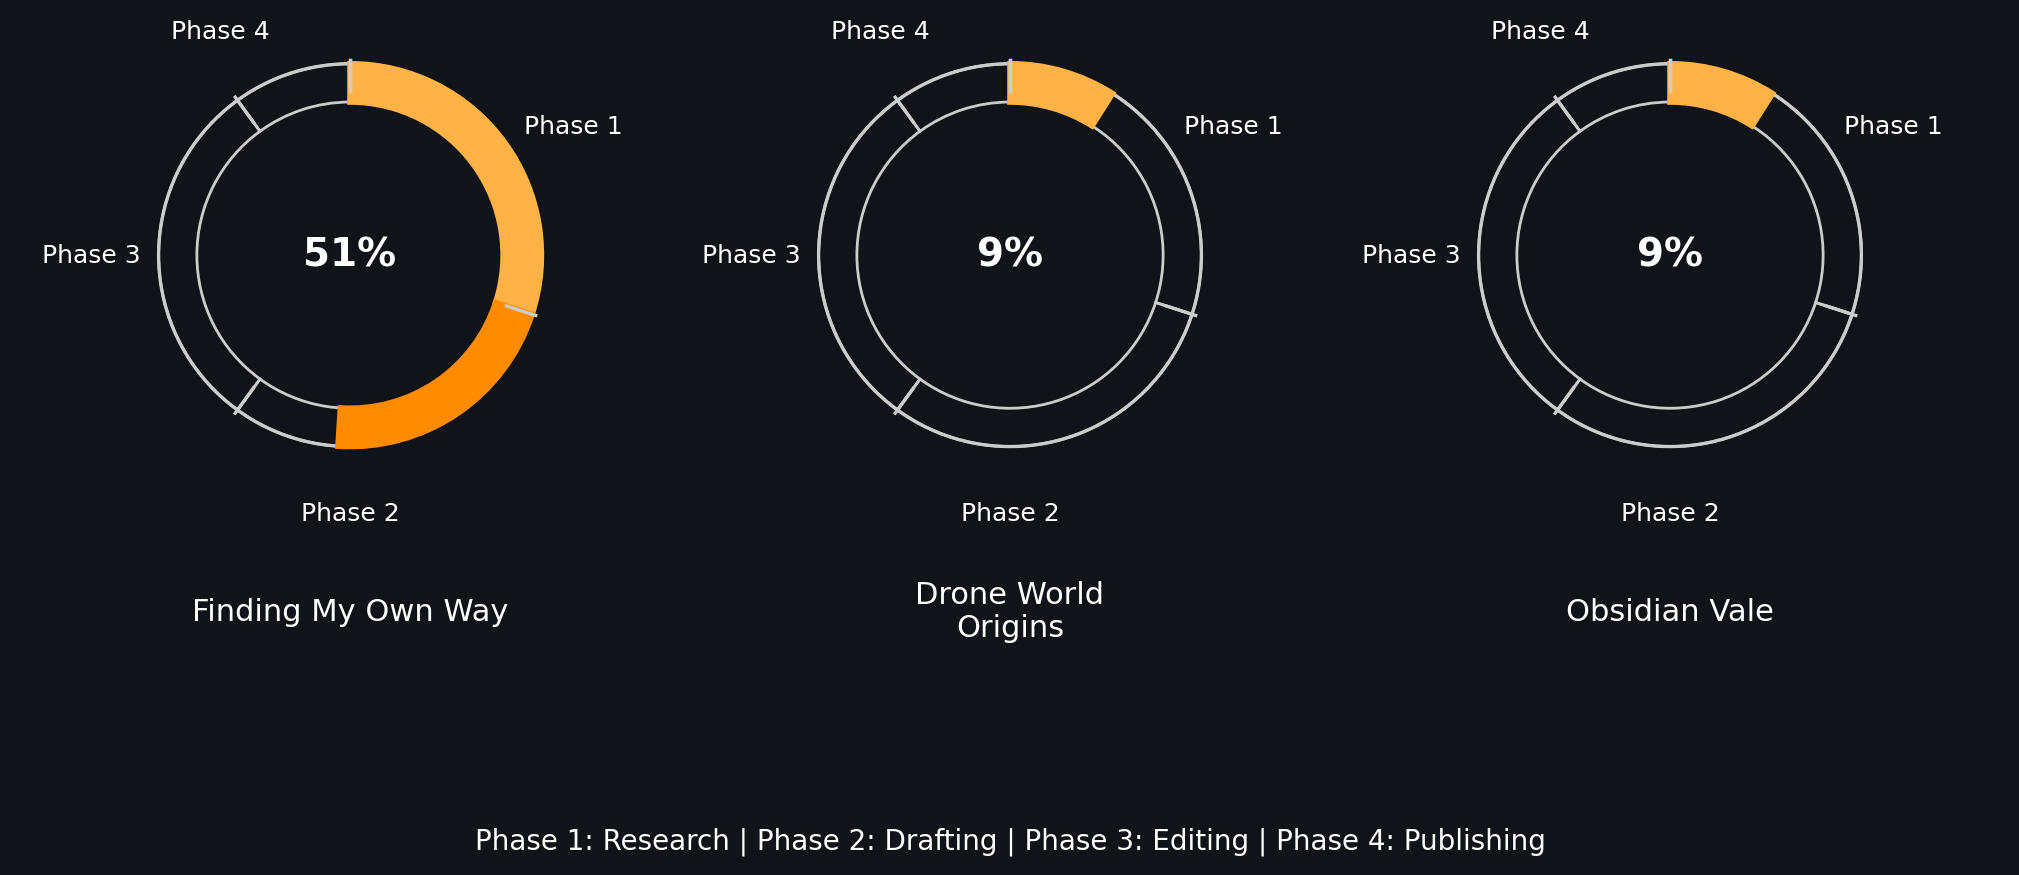The height and width of the screenshot is (875, 2019).
Task: Click the 9% value in Obsidian Vale
Action: click(x=1669, y=253)
